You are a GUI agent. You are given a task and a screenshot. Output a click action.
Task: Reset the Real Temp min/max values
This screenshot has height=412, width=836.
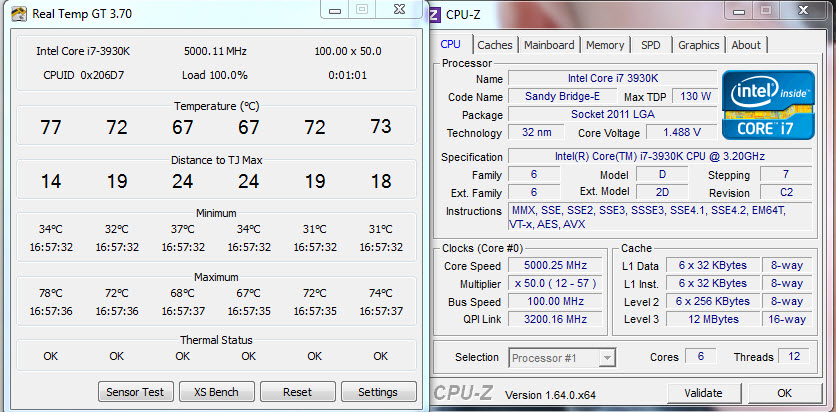tap(297, 392)
